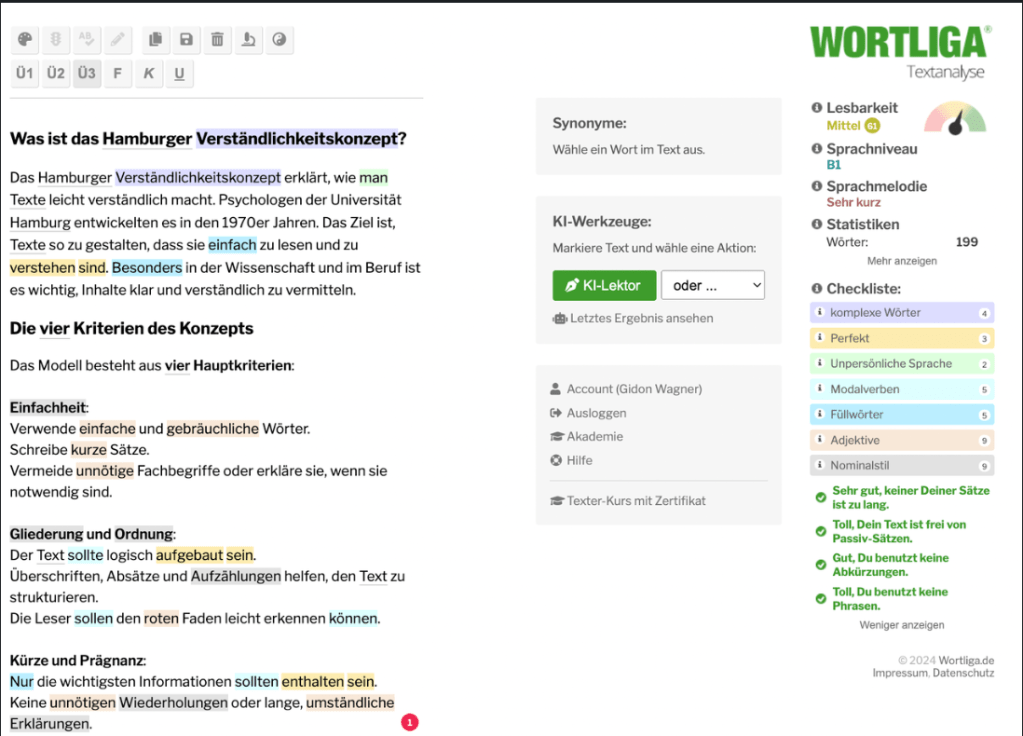Click the purple 'komplexe Wörter' checklist bar

point(901,313)
